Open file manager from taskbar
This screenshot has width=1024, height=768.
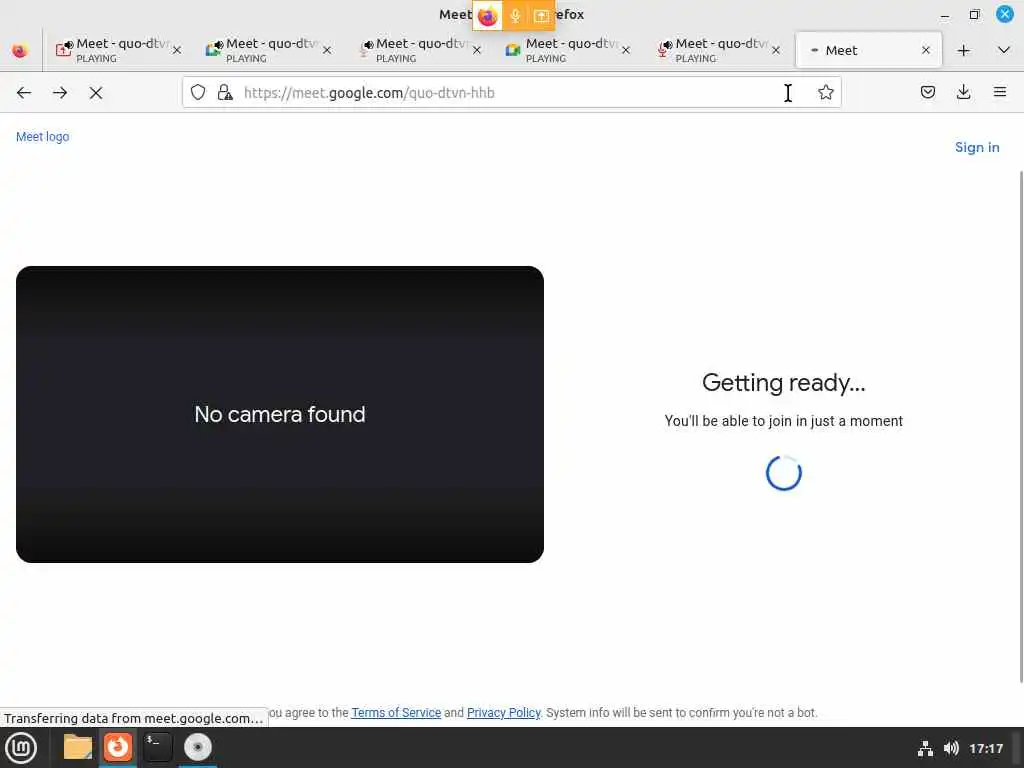(x=78, y=747)
